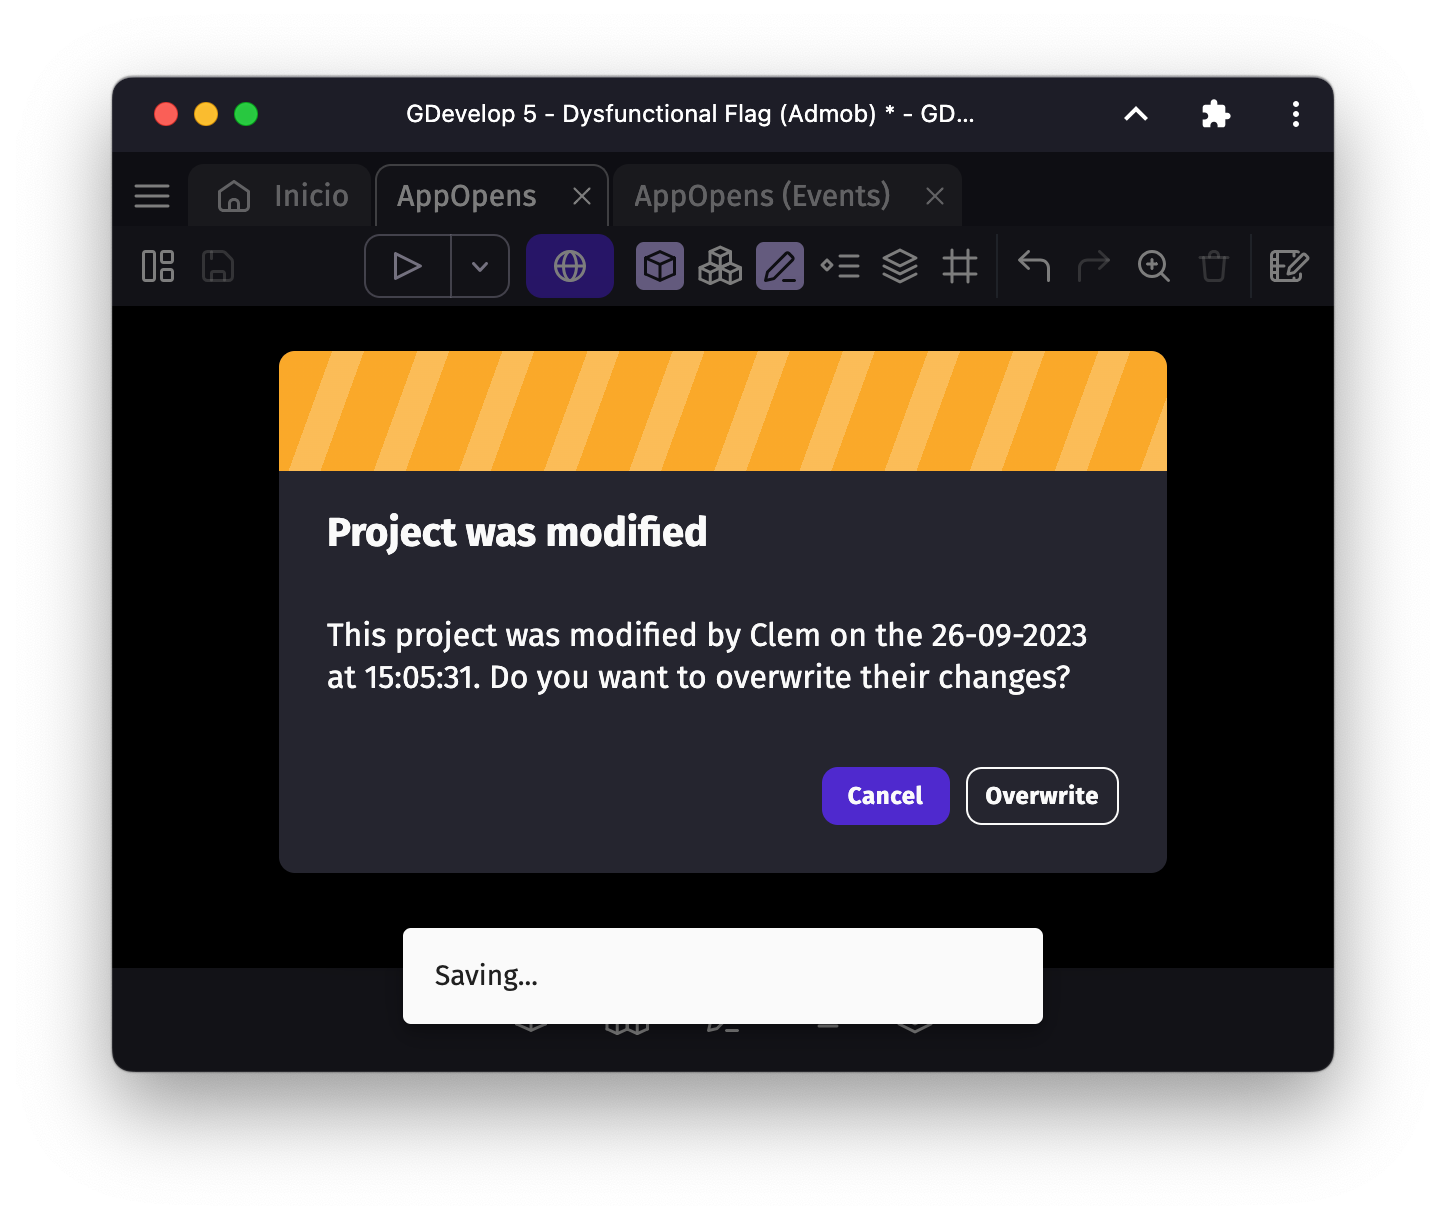This screenshot has height=1220, width=1446.
Task: Open the zoom options magnifier
Action: coord(1154,267)
